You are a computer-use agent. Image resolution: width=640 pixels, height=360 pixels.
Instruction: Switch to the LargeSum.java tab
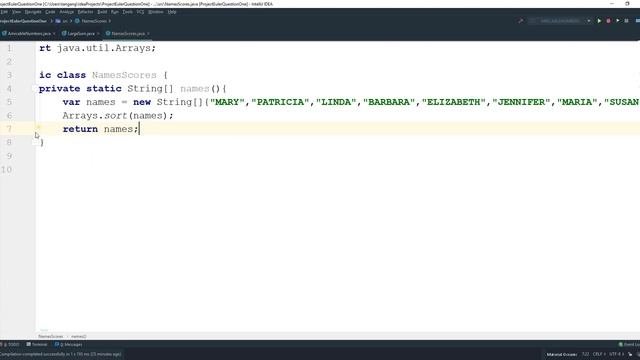click(81, 33)
